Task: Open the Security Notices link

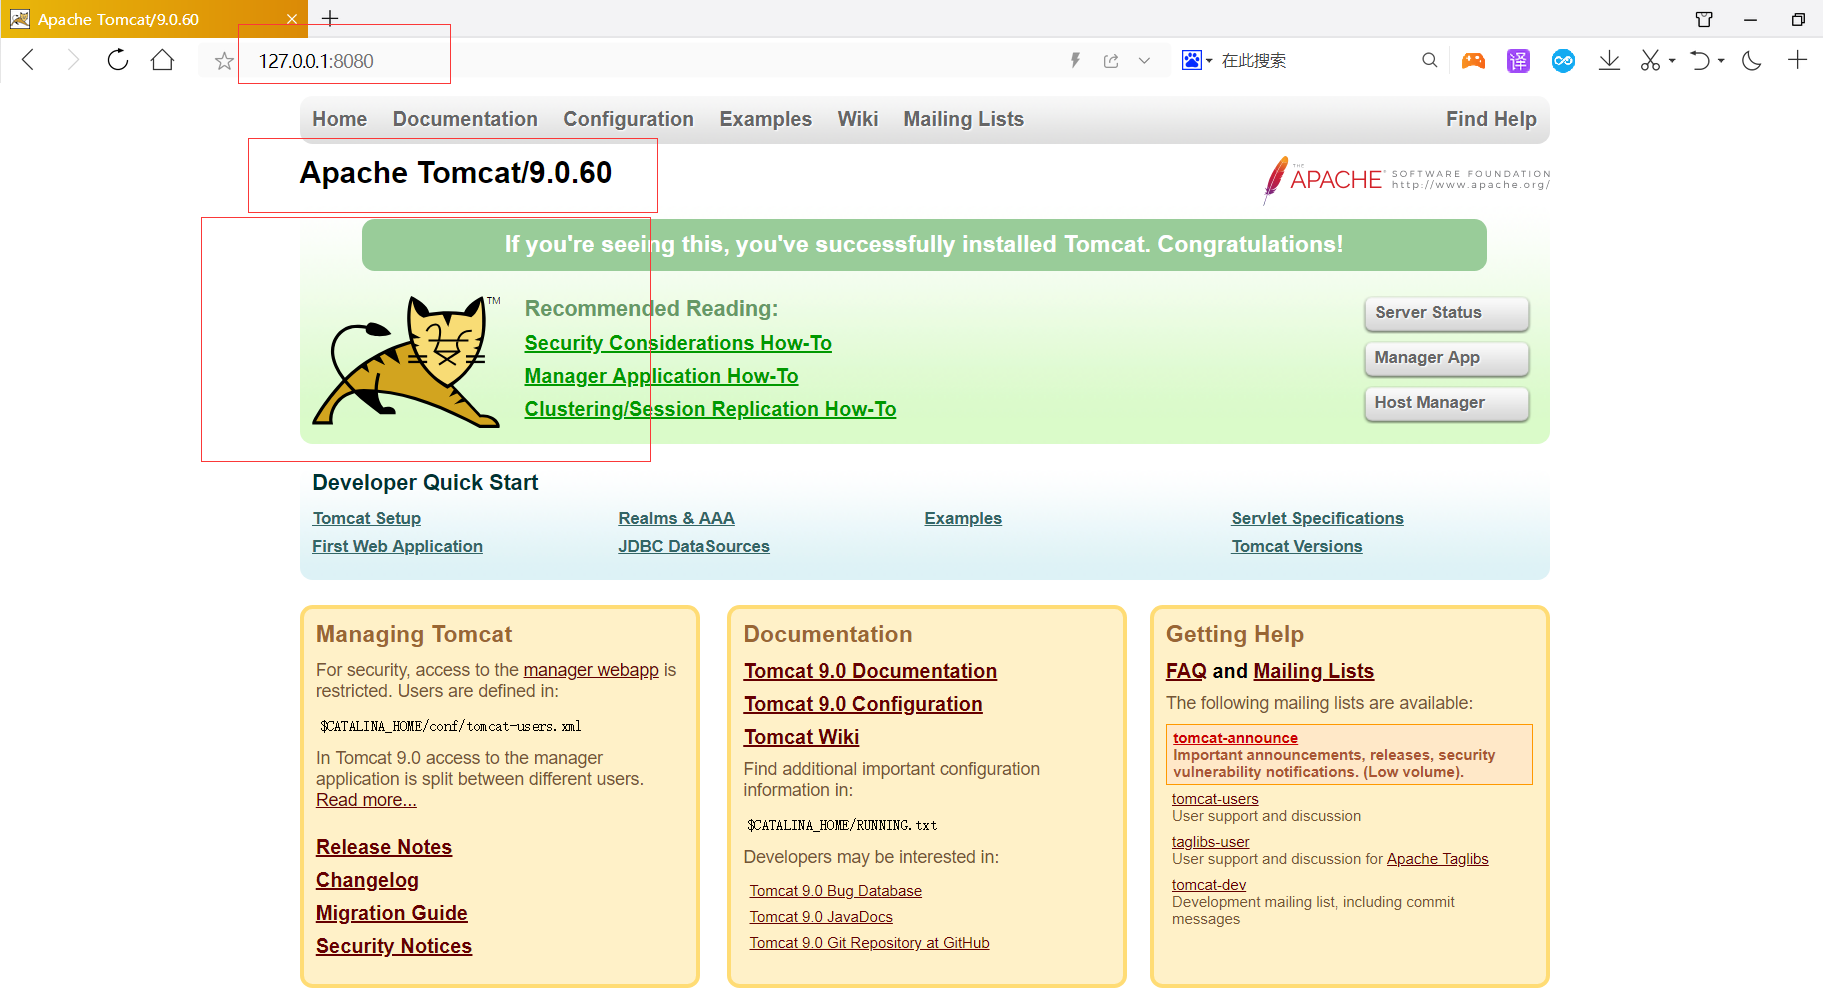Action: click(x=394, y=946)
